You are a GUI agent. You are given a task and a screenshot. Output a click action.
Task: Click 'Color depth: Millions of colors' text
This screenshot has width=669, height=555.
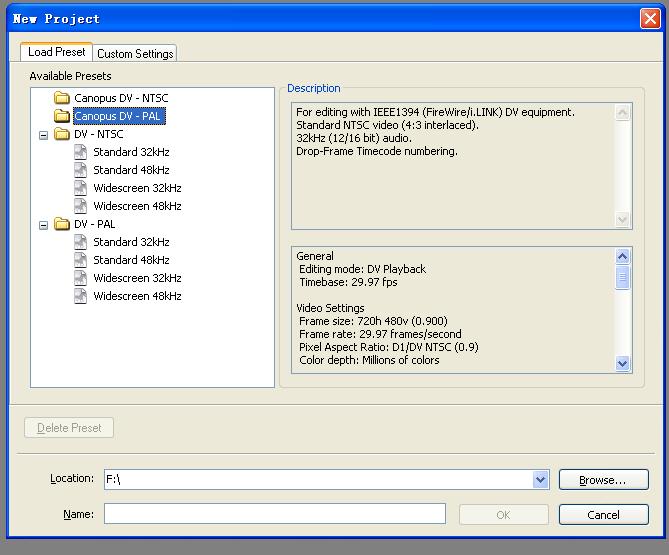click(369, 360)
